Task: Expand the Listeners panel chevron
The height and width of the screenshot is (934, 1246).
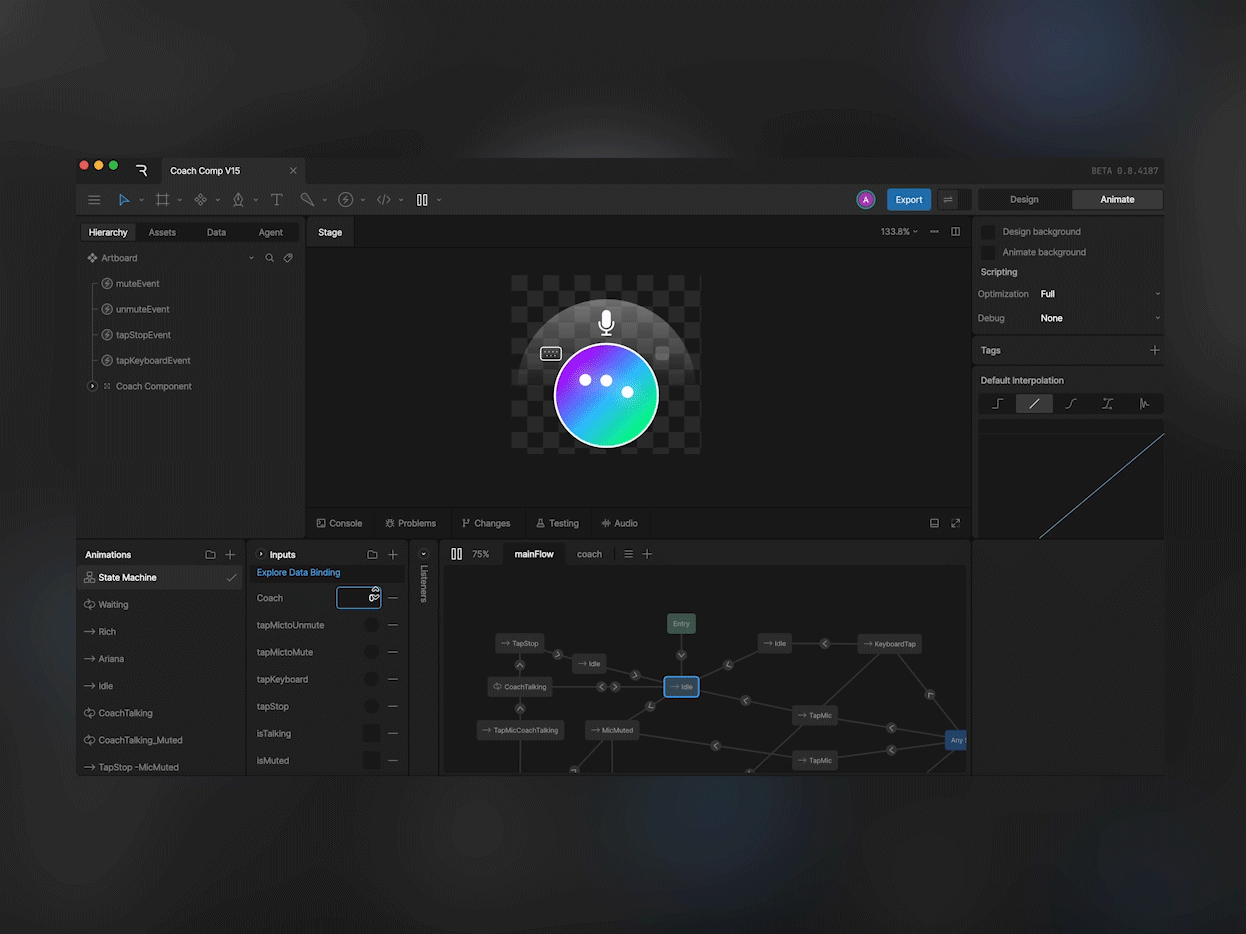Action: 423,554
